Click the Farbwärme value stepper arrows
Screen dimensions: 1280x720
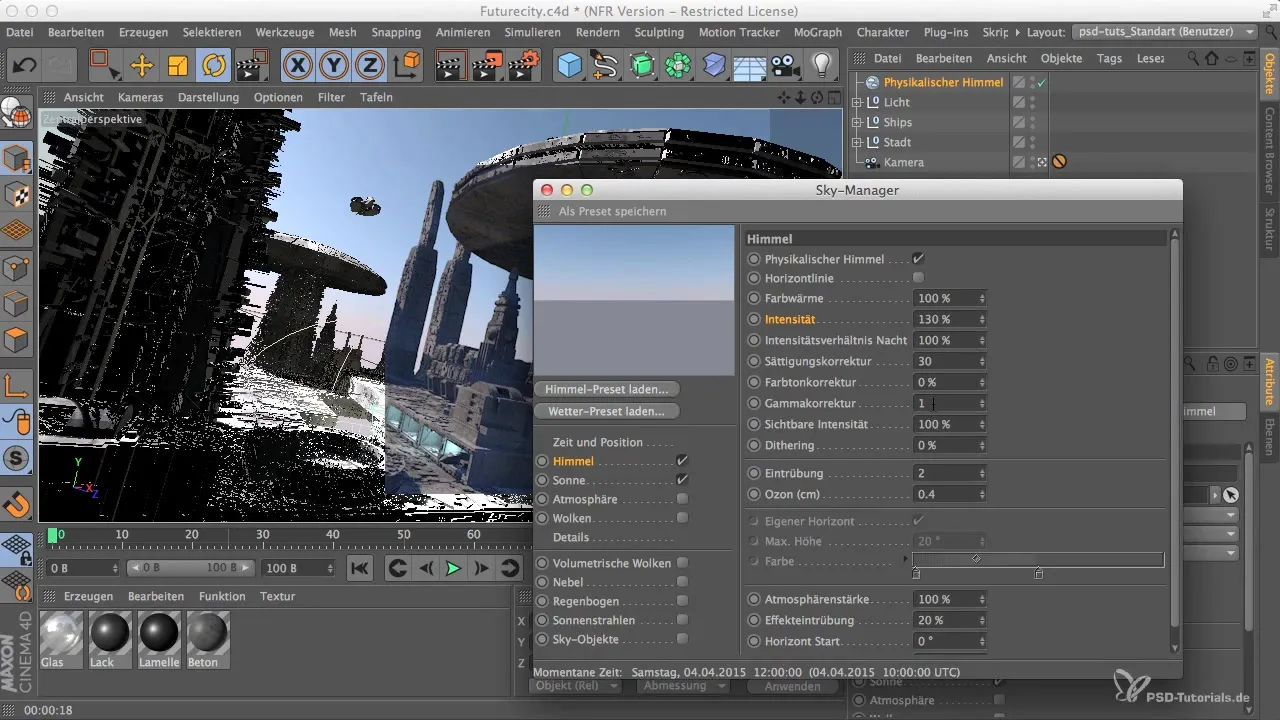982,299
